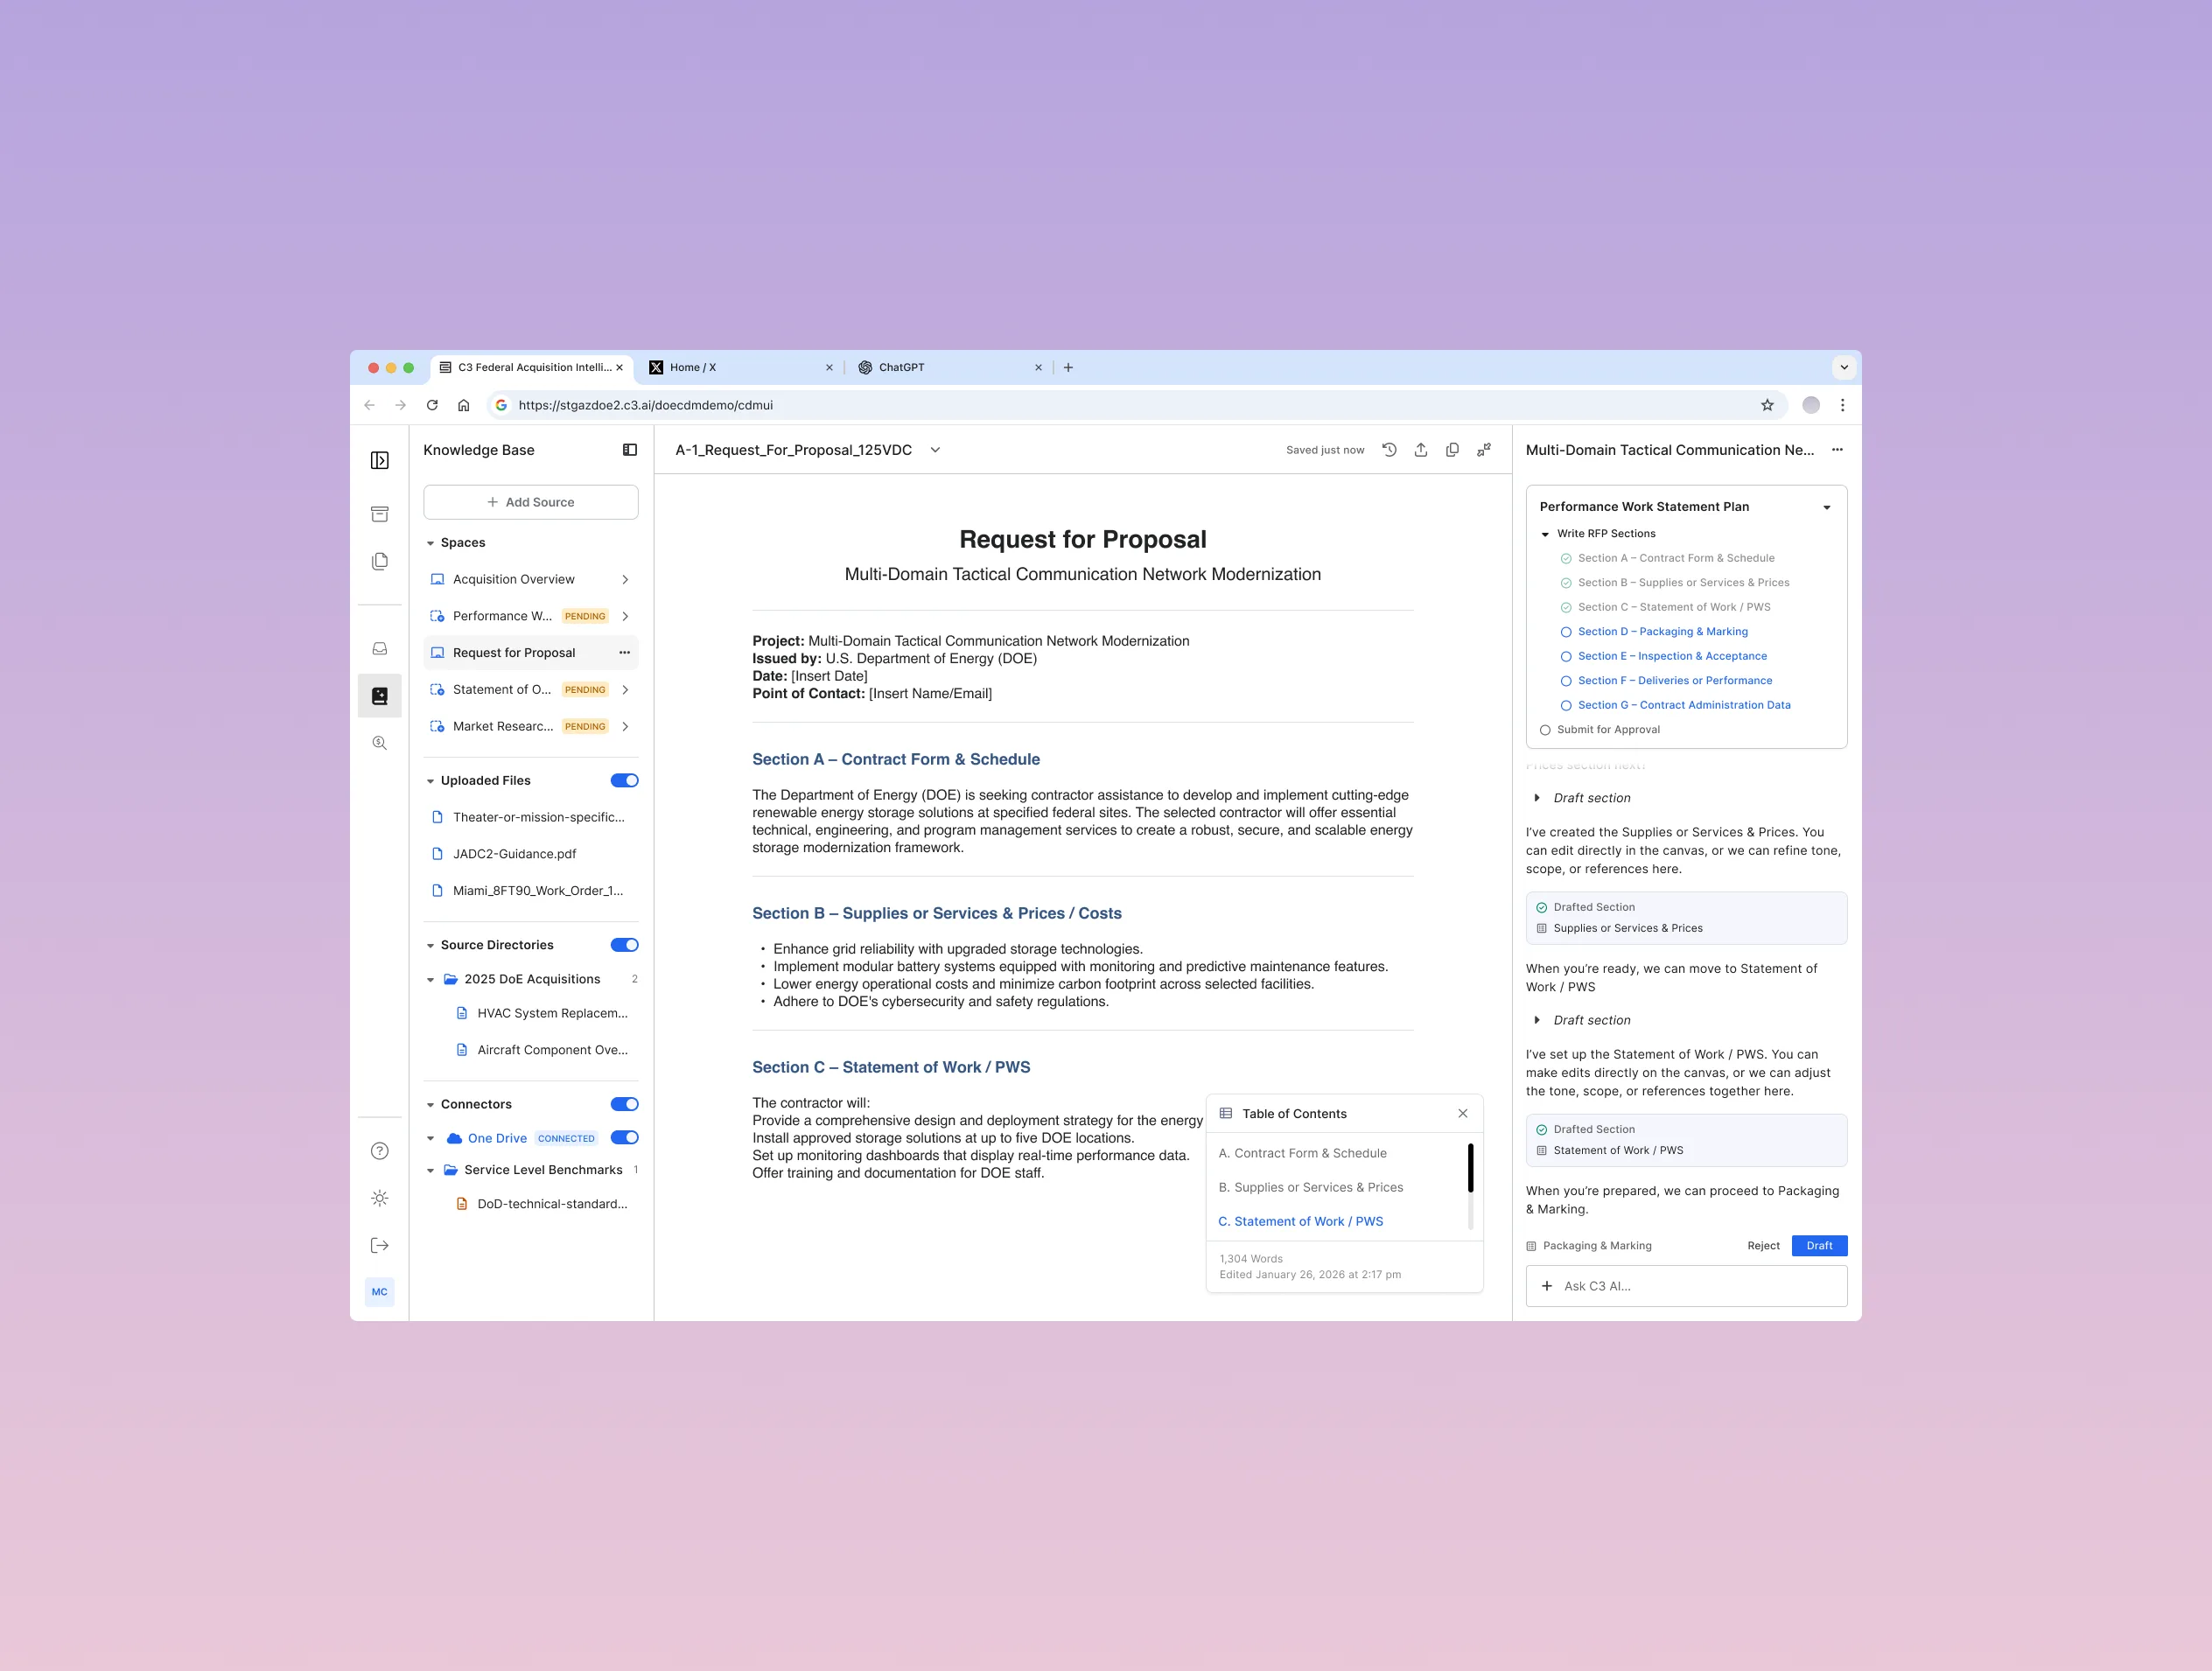Screen dimensions: 2212x1671
Task: Click the blue Draft button
Action: click(1819, 1245)
